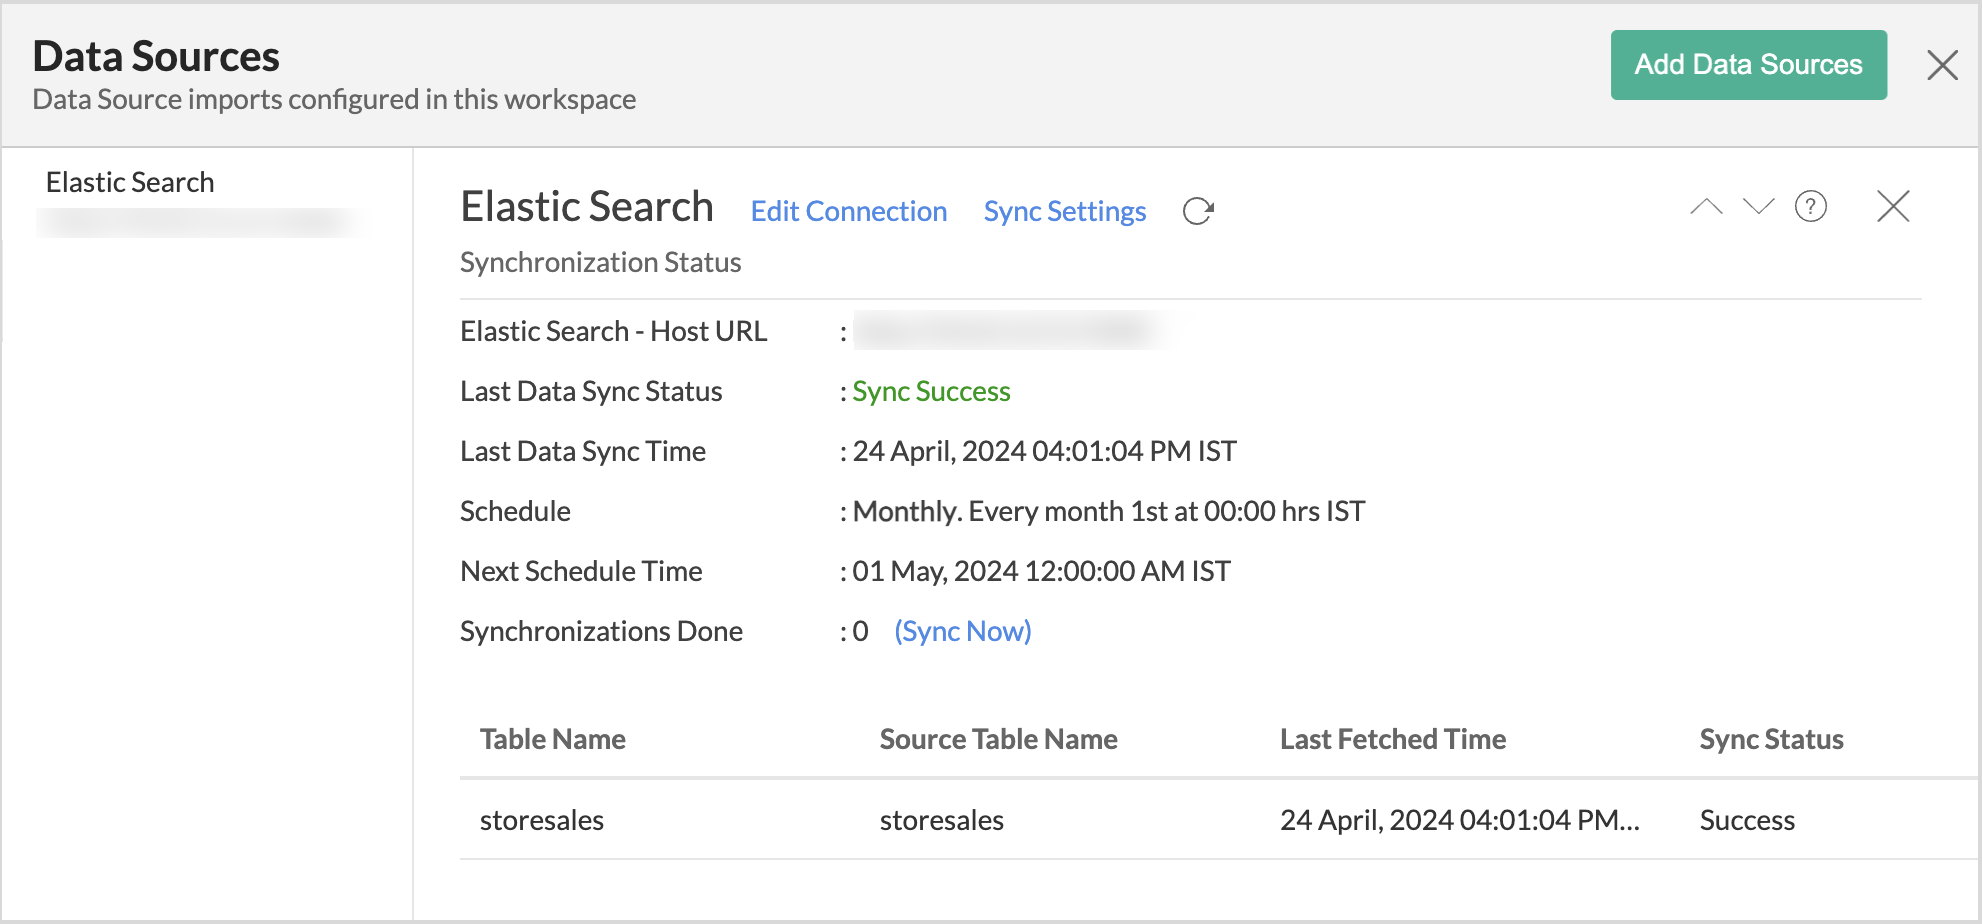Click the Elastic Search - Host URL label
1982x924 pixels.
coord(614,331)
